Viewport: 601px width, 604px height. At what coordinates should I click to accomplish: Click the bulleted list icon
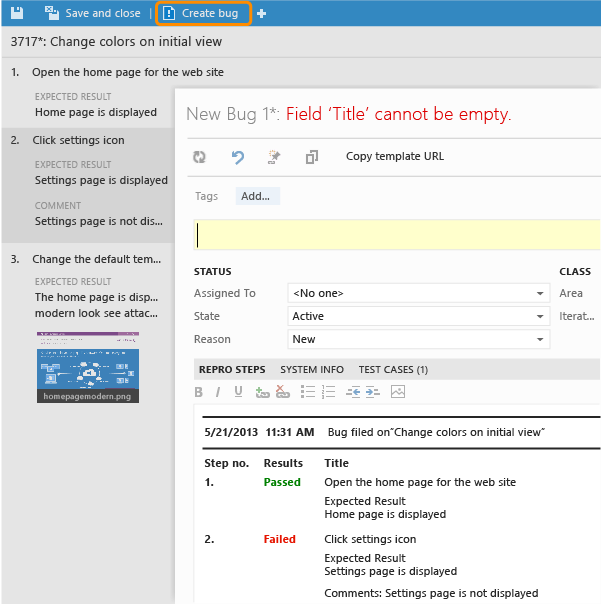[x=309, y=392]
